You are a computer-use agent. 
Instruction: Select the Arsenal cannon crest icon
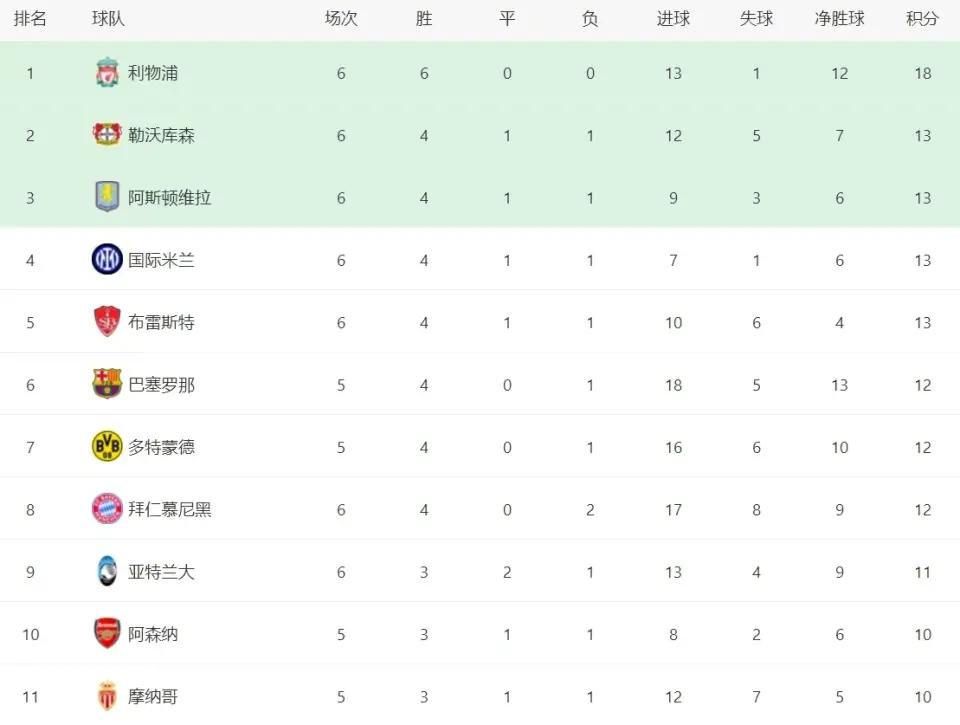coord(107,633)
